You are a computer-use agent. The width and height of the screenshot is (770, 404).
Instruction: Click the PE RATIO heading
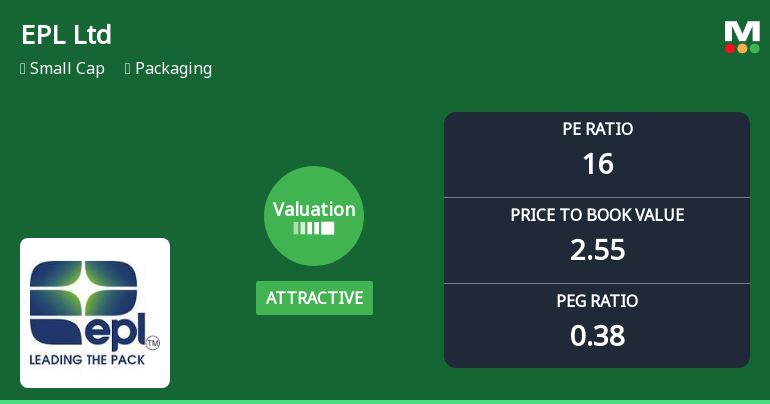[597, 129]
